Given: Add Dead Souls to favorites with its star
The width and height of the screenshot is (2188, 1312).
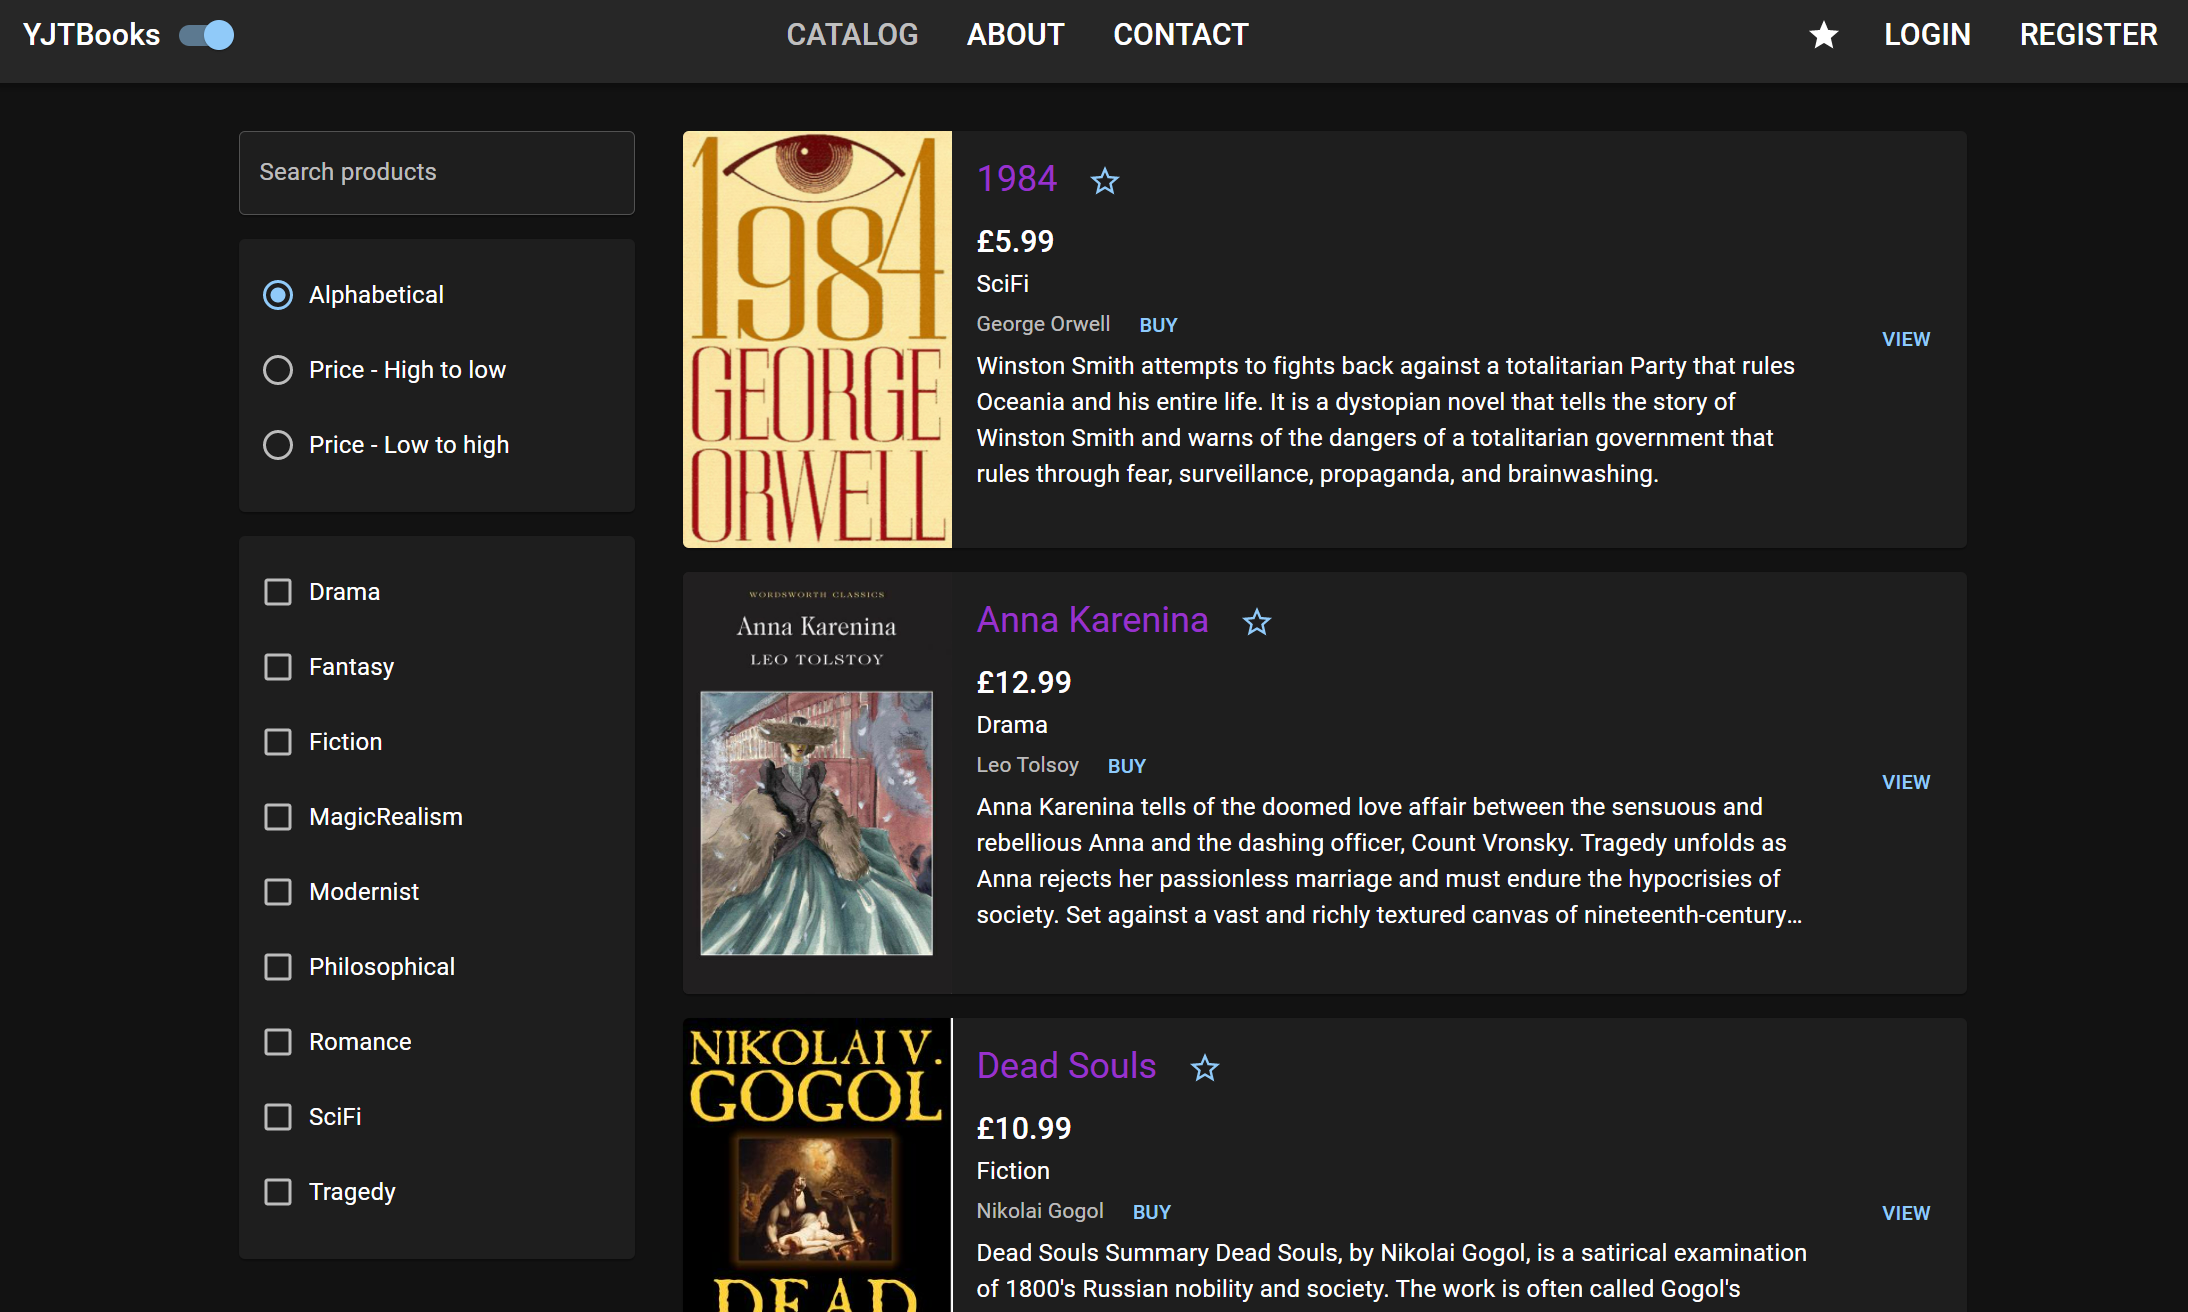Looking at the screenshot, I should 1204,1068.
